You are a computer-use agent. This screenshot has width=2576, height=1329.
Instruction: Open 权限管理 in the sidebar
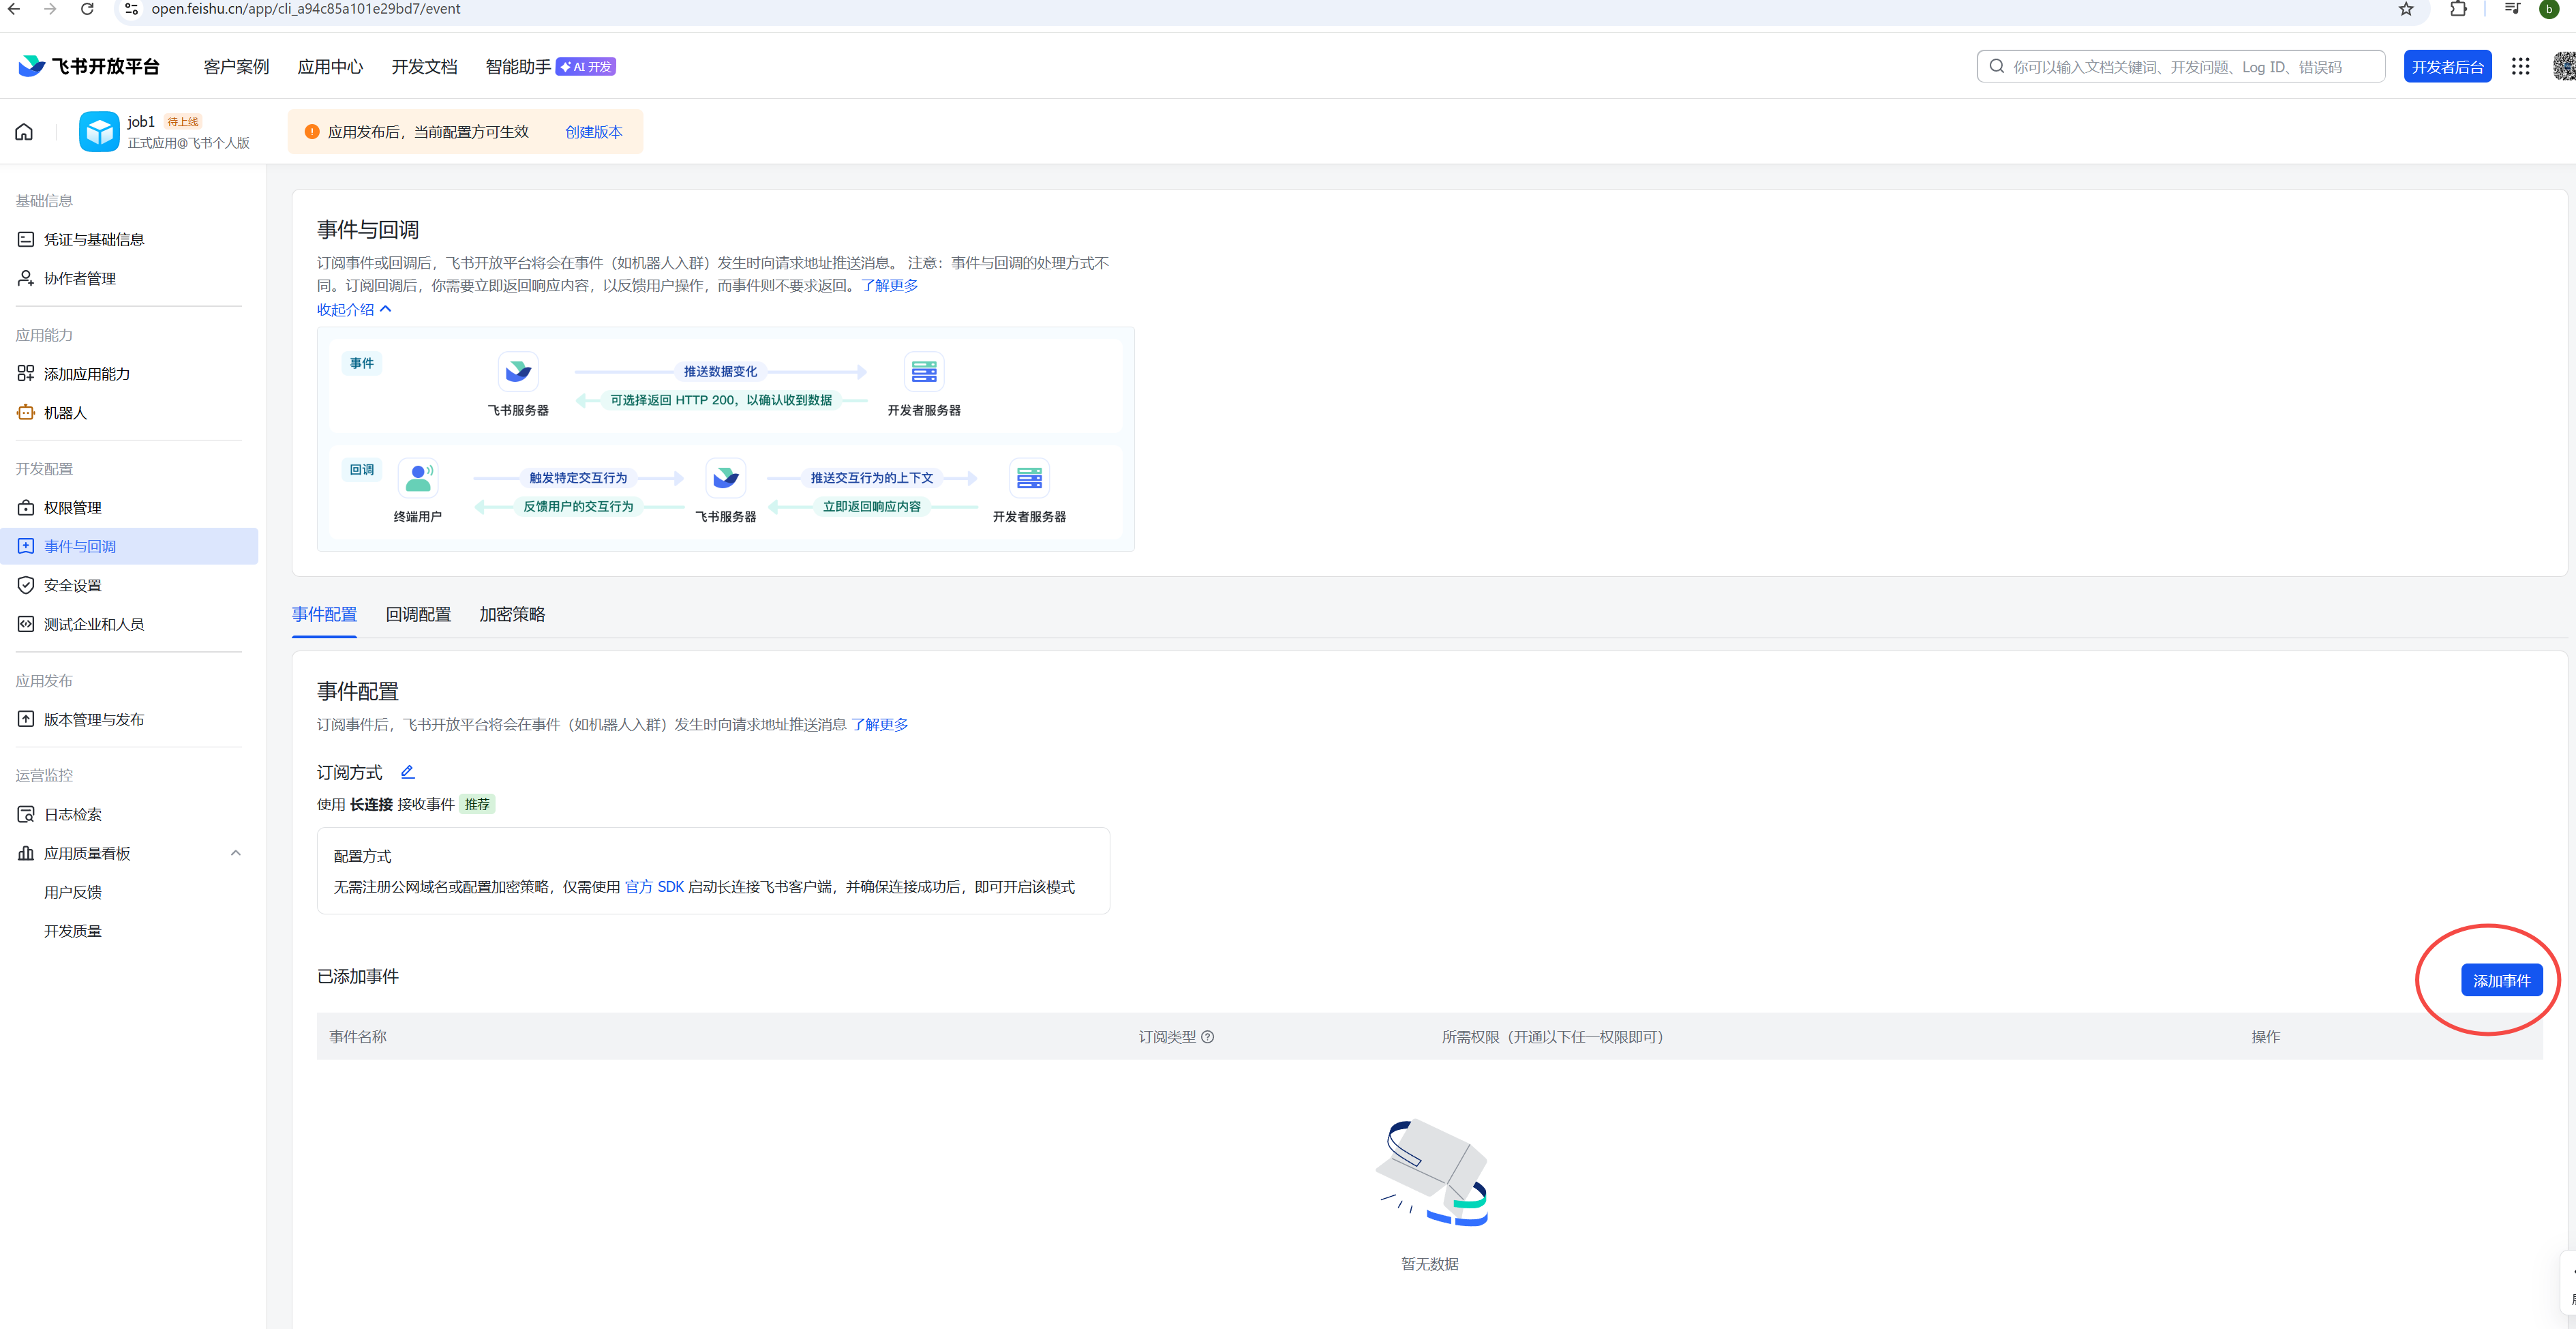click(72, 507)
